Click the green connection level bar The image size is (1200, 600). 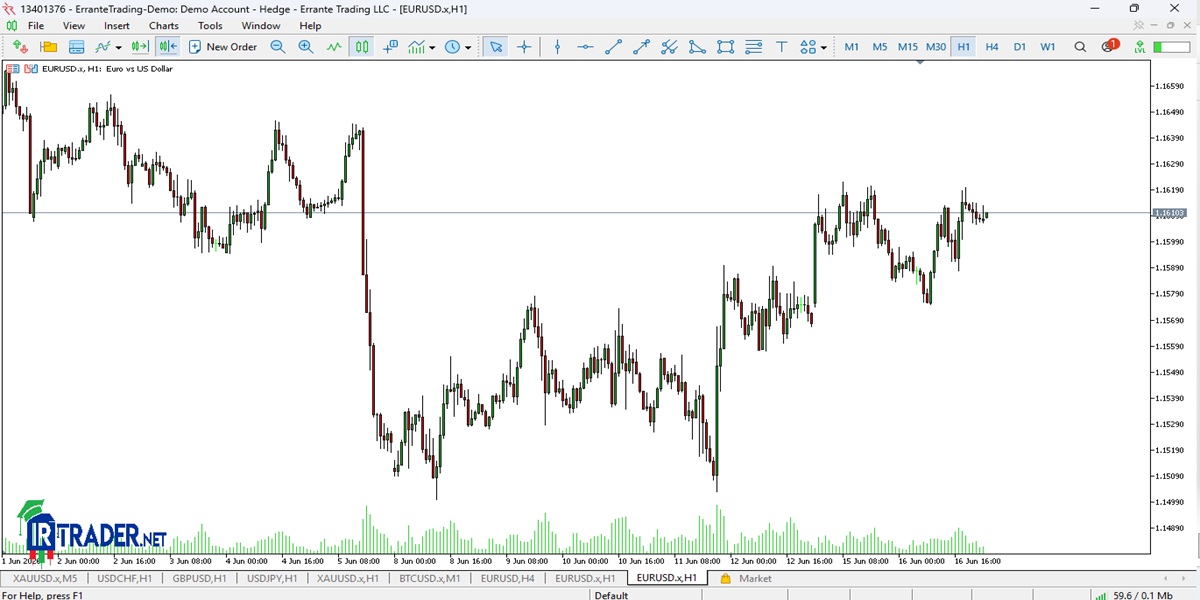pyautogui.click(x=1170, y=47)
